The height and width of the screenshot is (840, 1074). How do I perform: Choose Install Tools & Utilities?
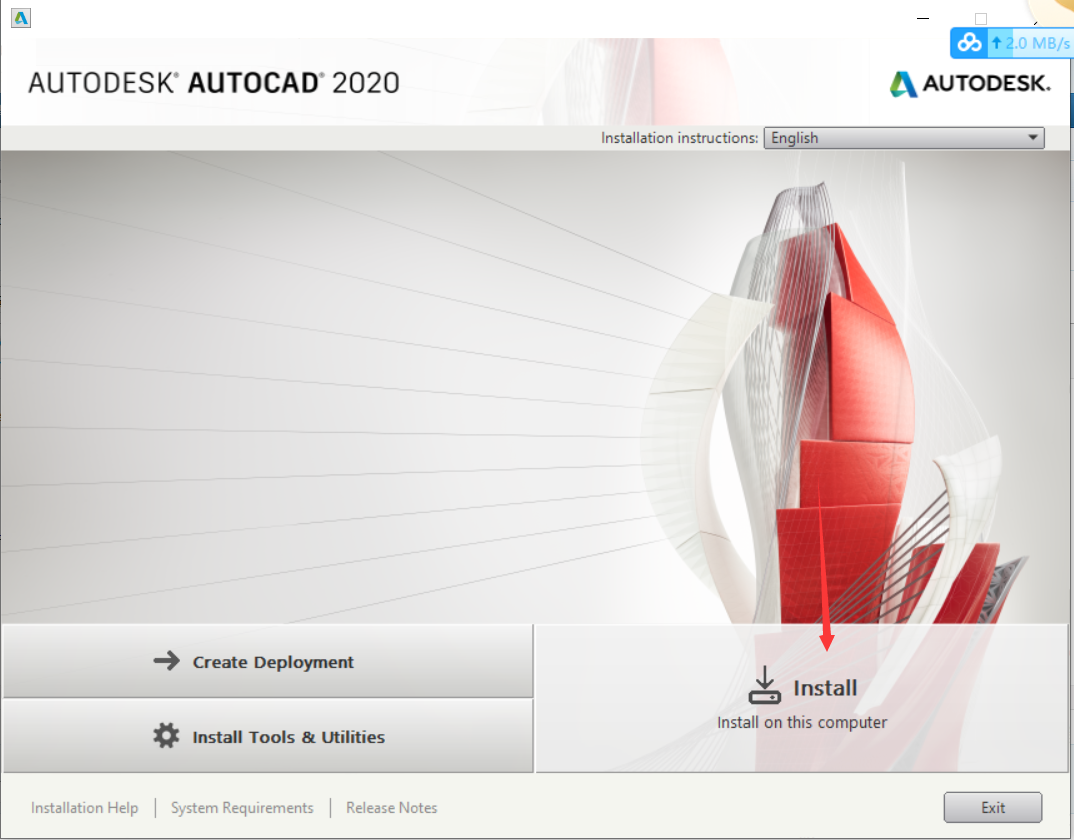[268, 736]
